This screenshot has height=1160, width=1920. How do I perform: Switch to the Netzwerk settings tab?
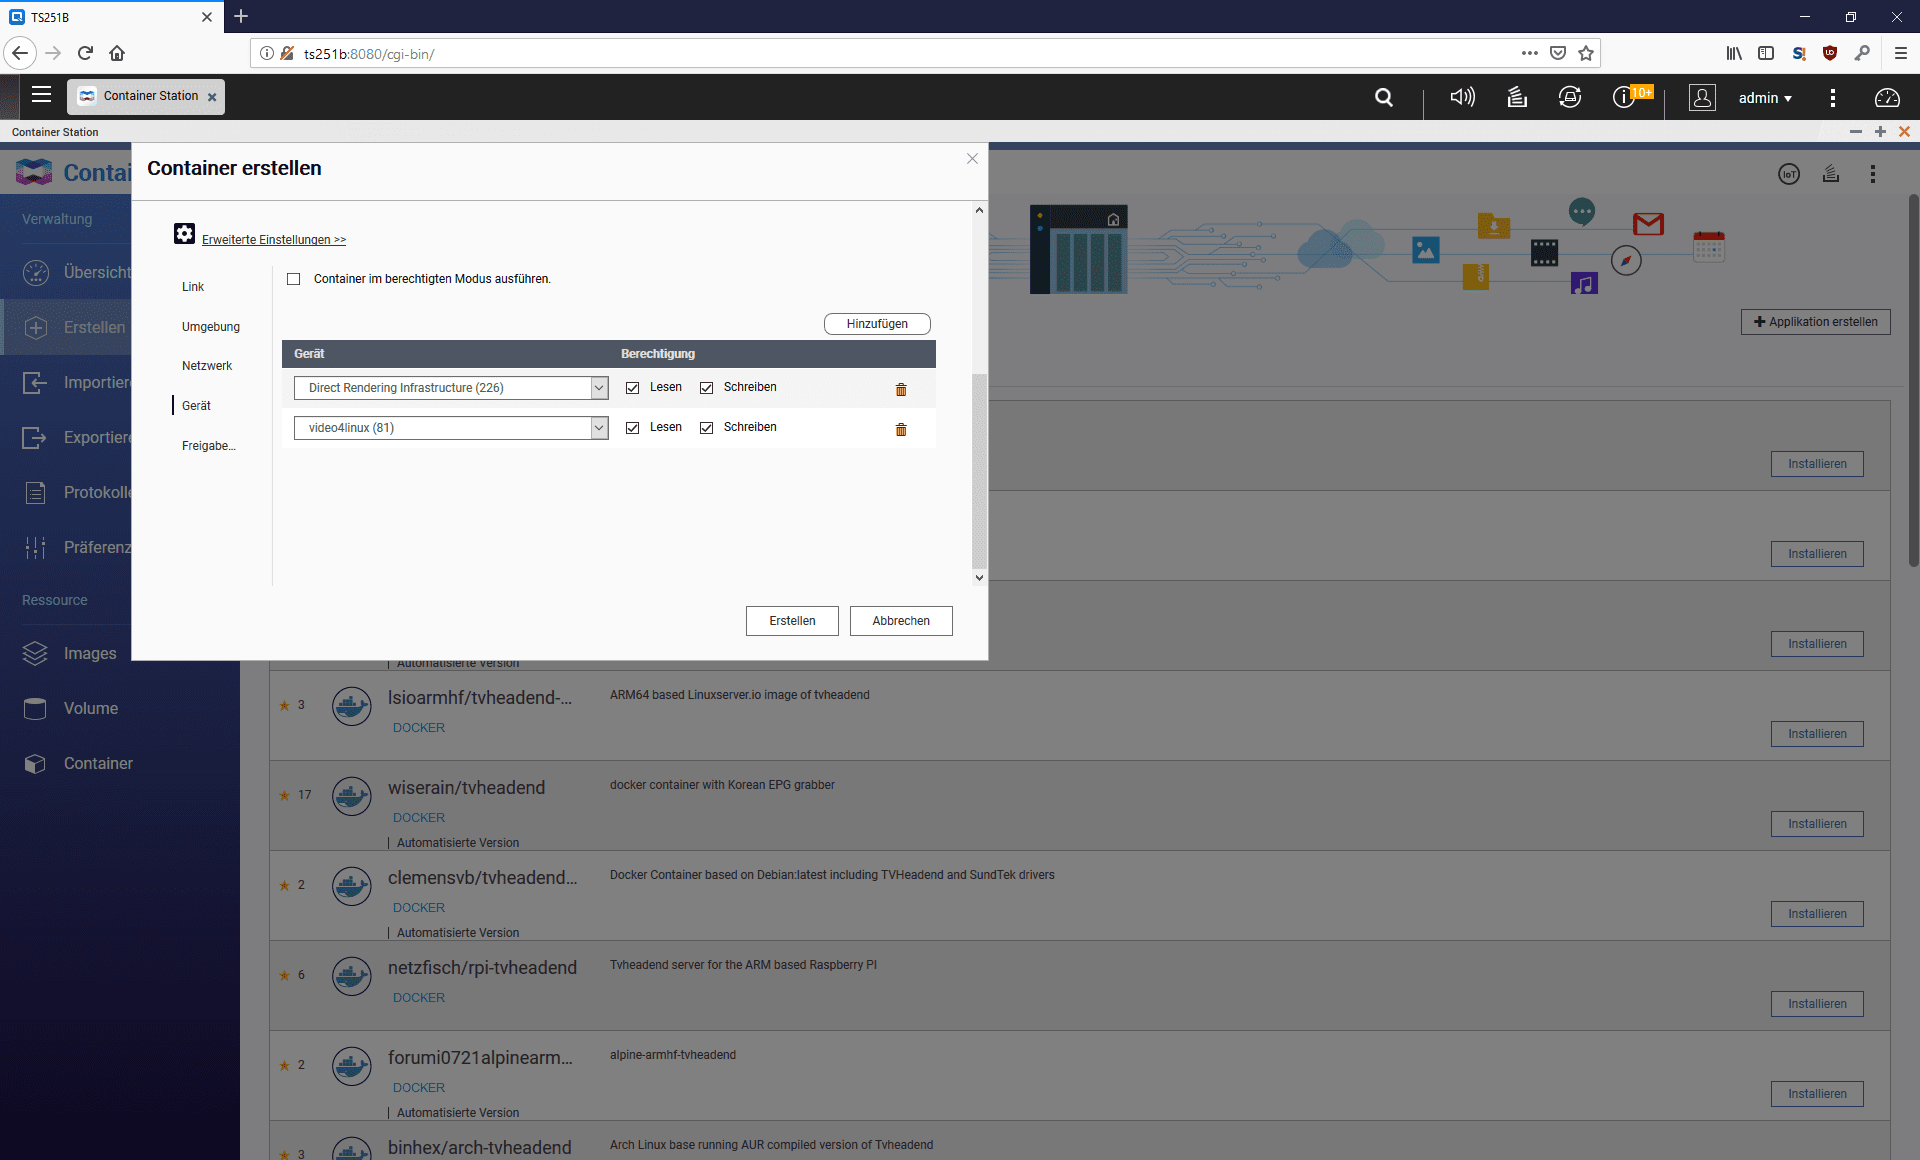207,366
